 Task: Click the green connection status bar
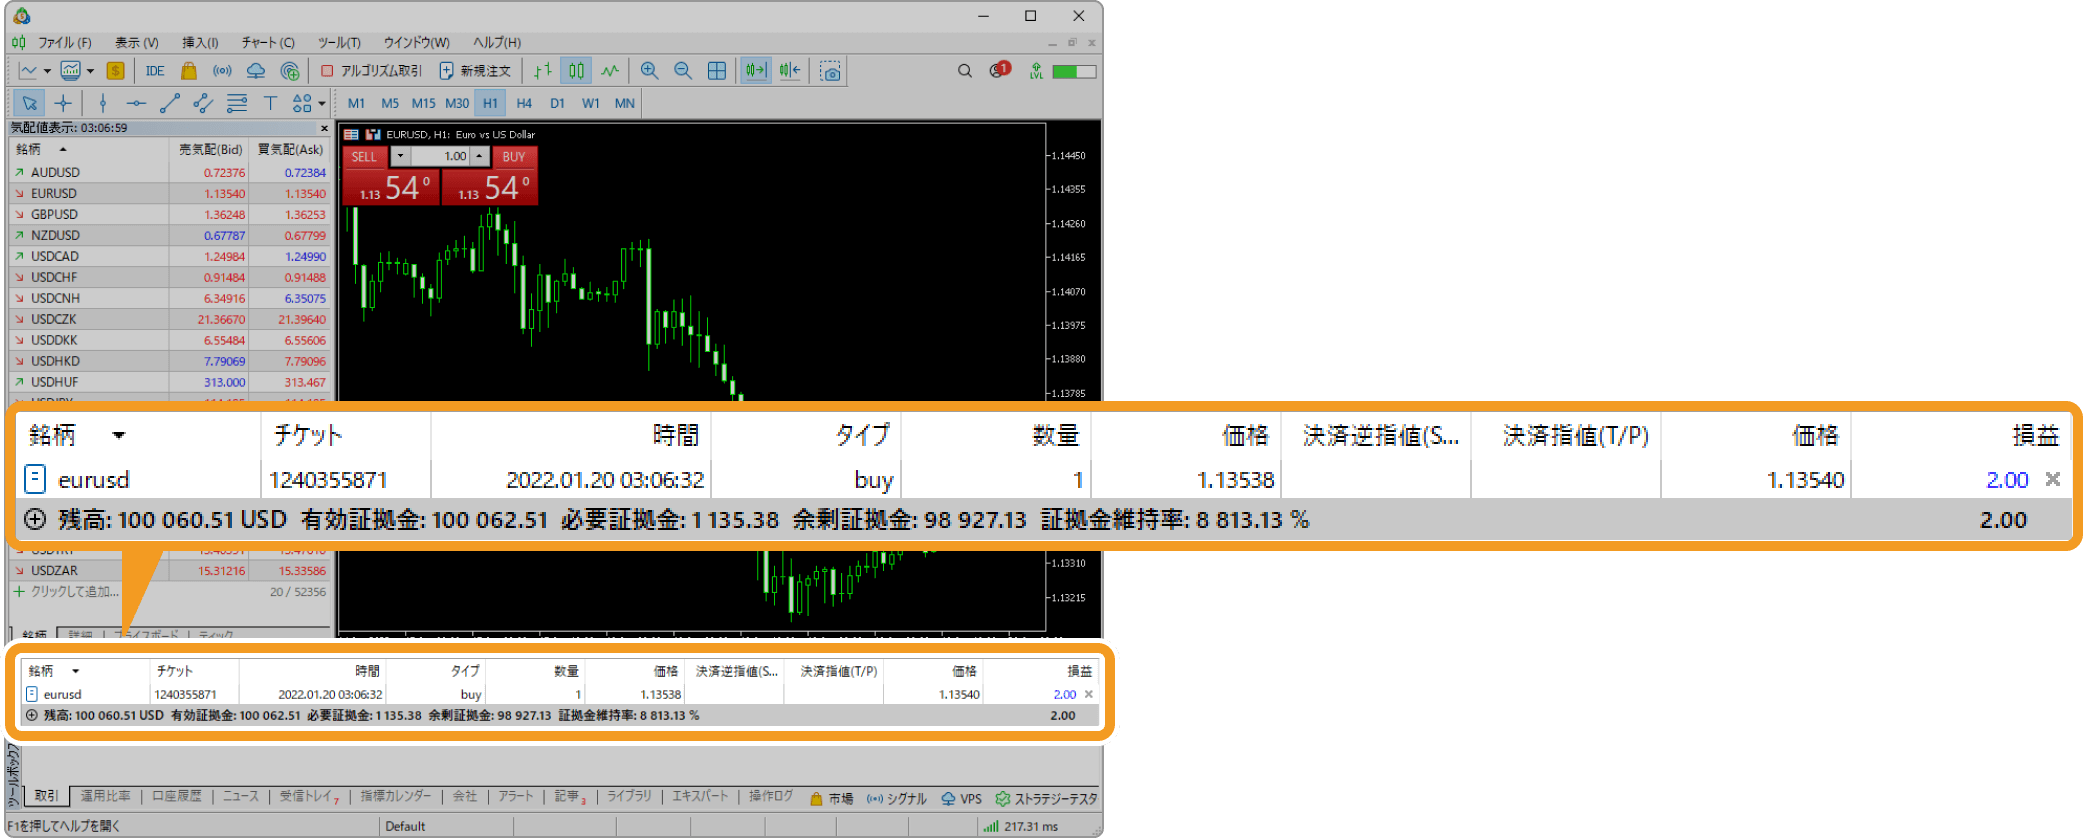[1074, 71]
